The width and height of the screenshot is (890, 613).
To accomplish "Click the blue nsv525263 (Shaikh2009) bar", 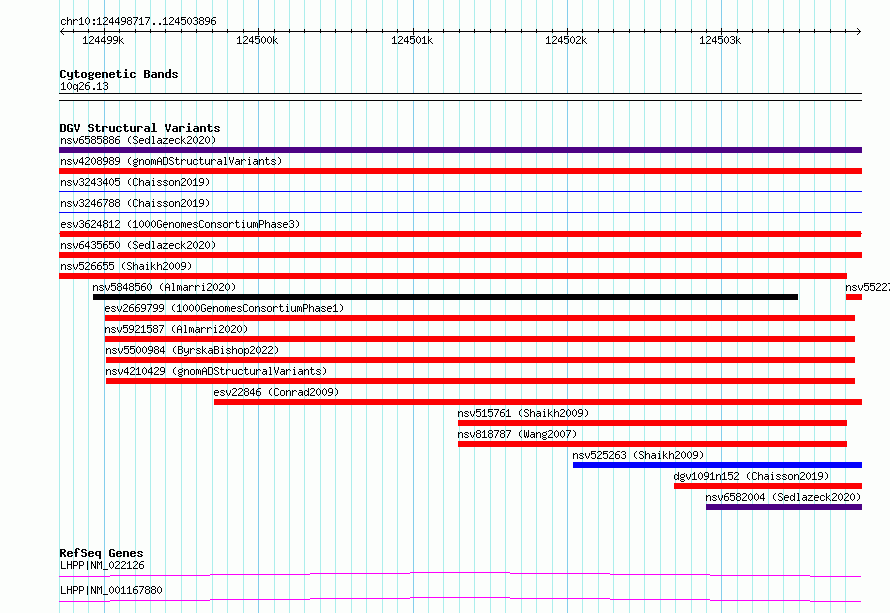I will [x=717, y=465].
